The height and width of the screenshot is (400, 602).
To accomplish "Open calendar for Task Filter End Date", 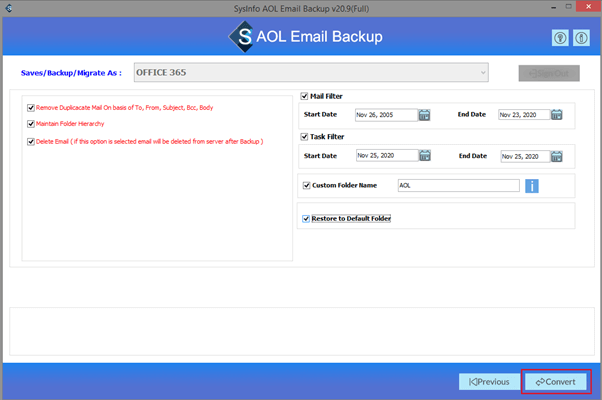I will pyautogui.click(x=557, y=156).
